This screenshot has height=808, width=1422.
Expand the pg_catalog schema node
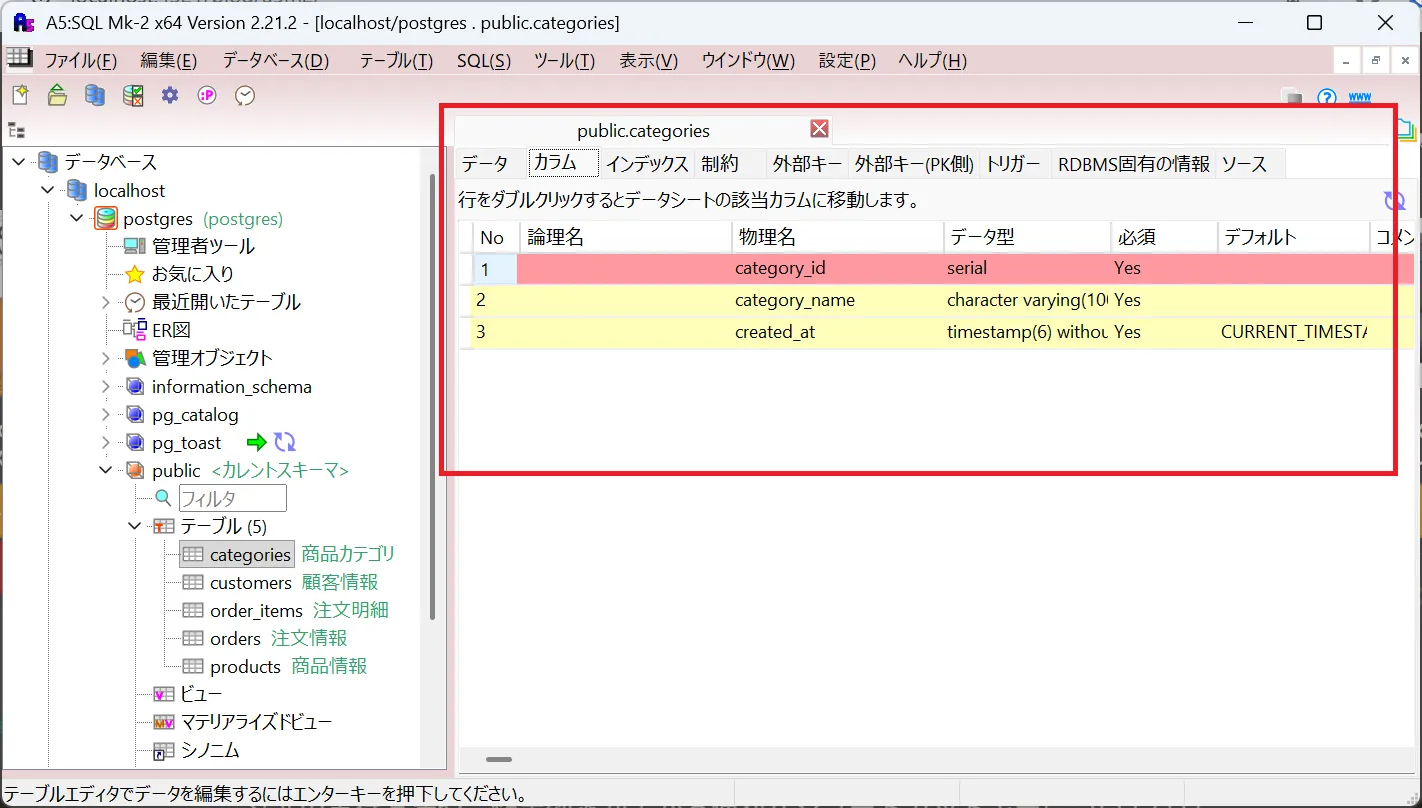click(106, 414)
